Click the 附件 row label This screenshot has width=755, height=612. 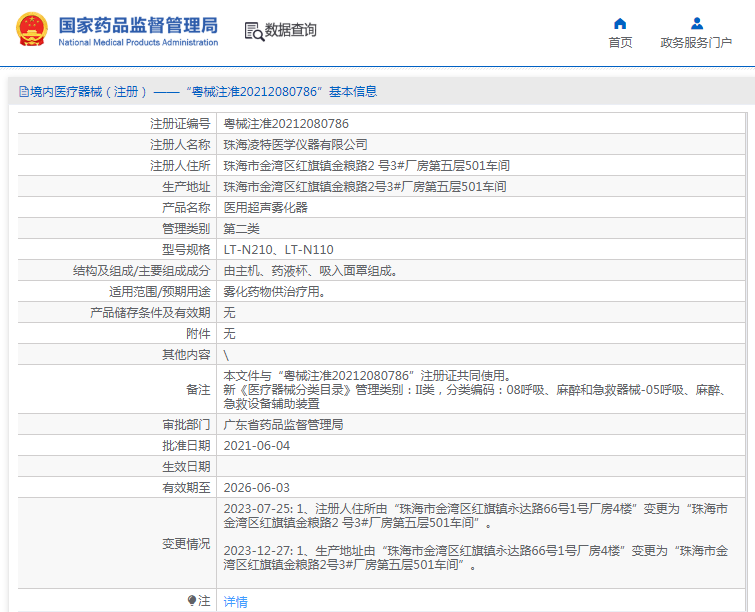click(x=198, y=334)
